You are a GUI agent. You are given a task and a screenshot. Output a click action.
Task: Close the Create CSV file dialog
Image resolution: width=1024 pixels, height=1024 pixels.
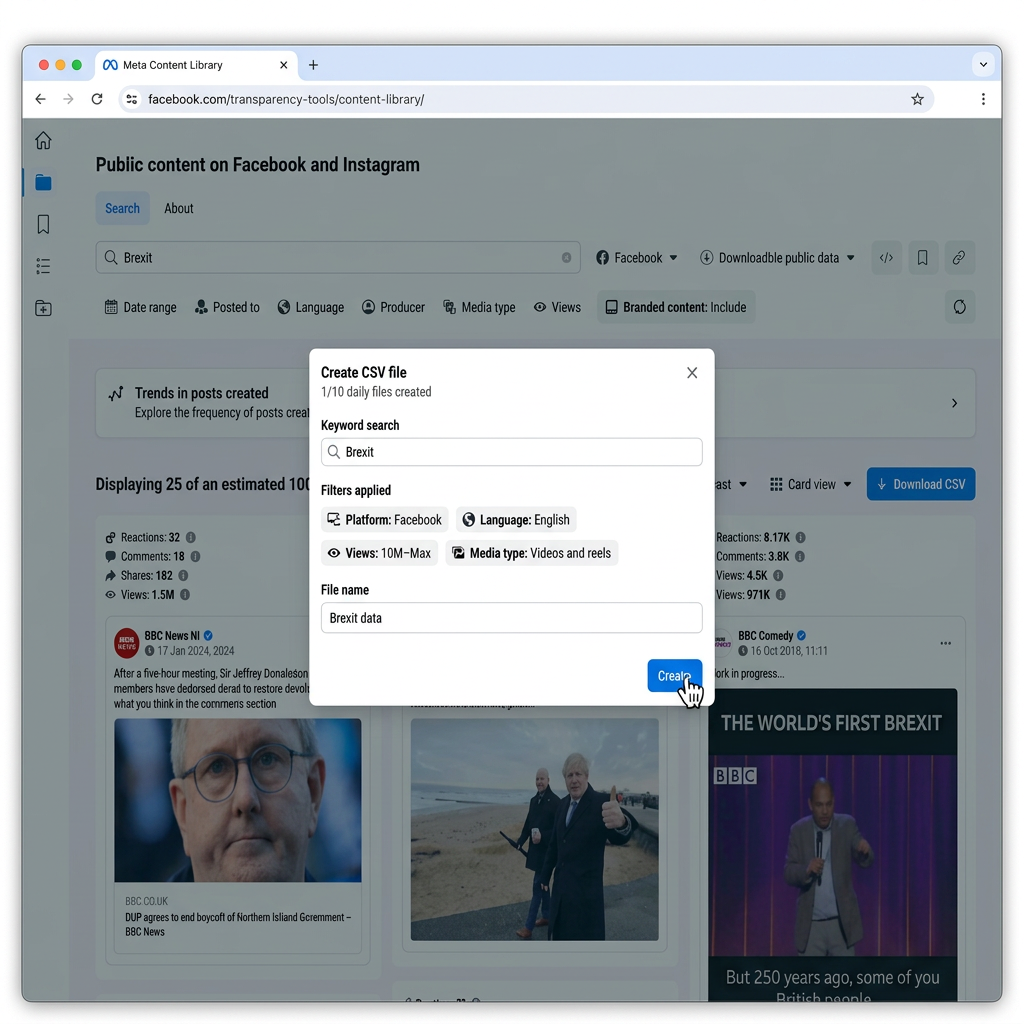pyautogui.click(x=692, y=372)
